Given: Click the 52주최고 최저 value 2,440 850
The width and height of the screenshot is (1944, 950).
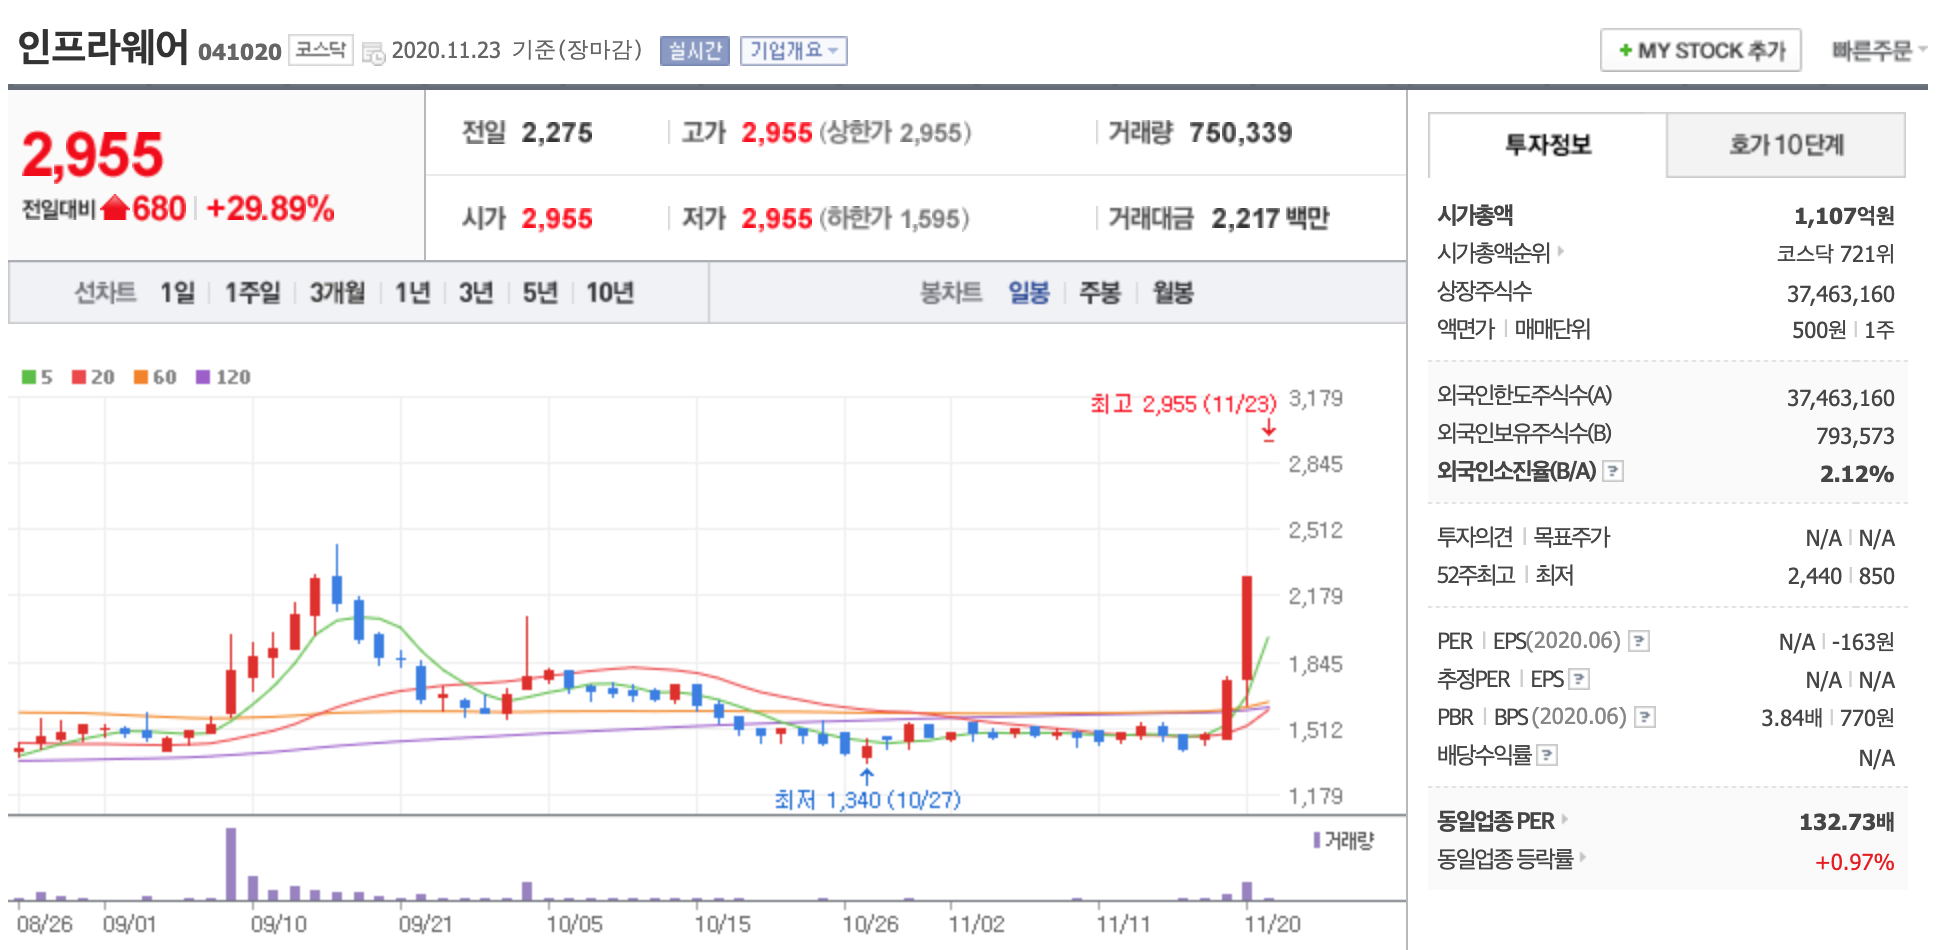Looking at the screenshot, I should [1841, 576].
